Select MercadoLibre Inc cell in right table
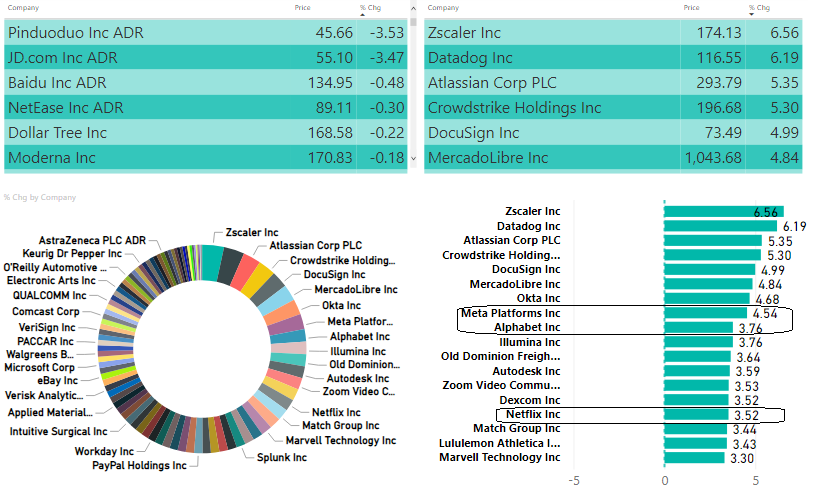This screenshot has width=821, height=492. pyautogui.click(x=488, y=158)
